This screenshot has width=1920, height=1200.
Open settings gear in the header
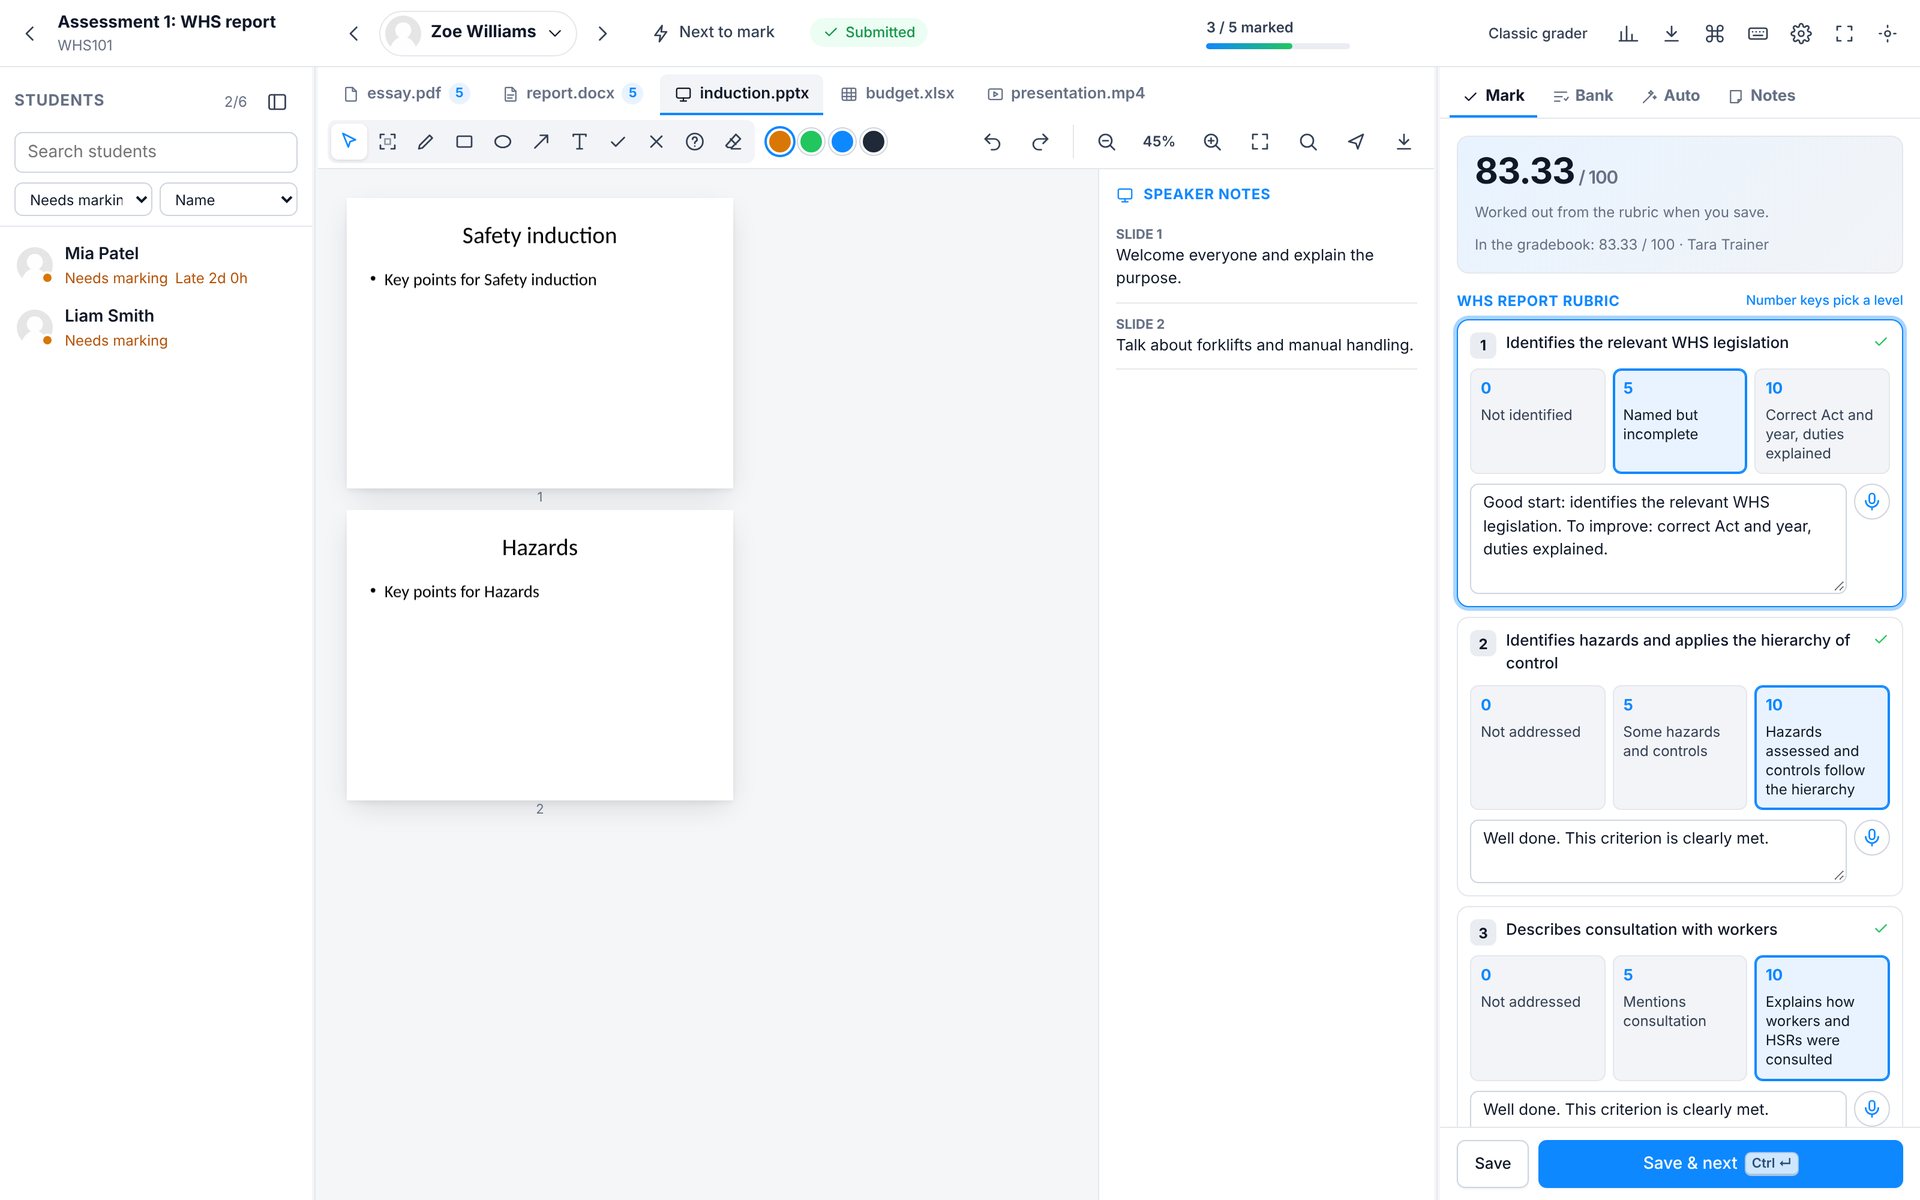1801,34
